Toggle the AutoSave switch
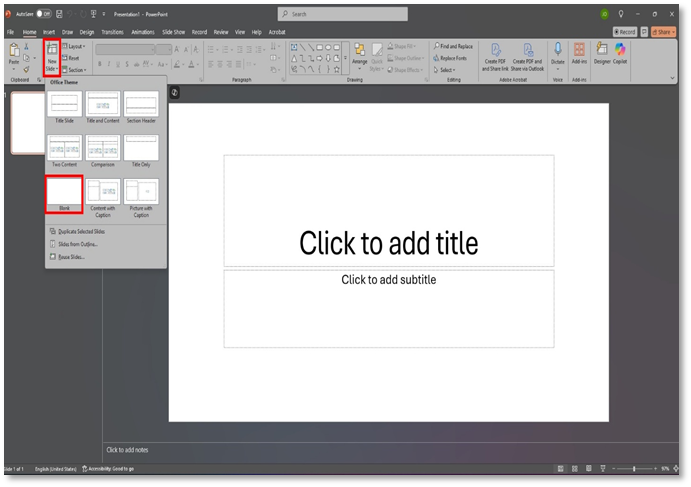 coord(43,14)
